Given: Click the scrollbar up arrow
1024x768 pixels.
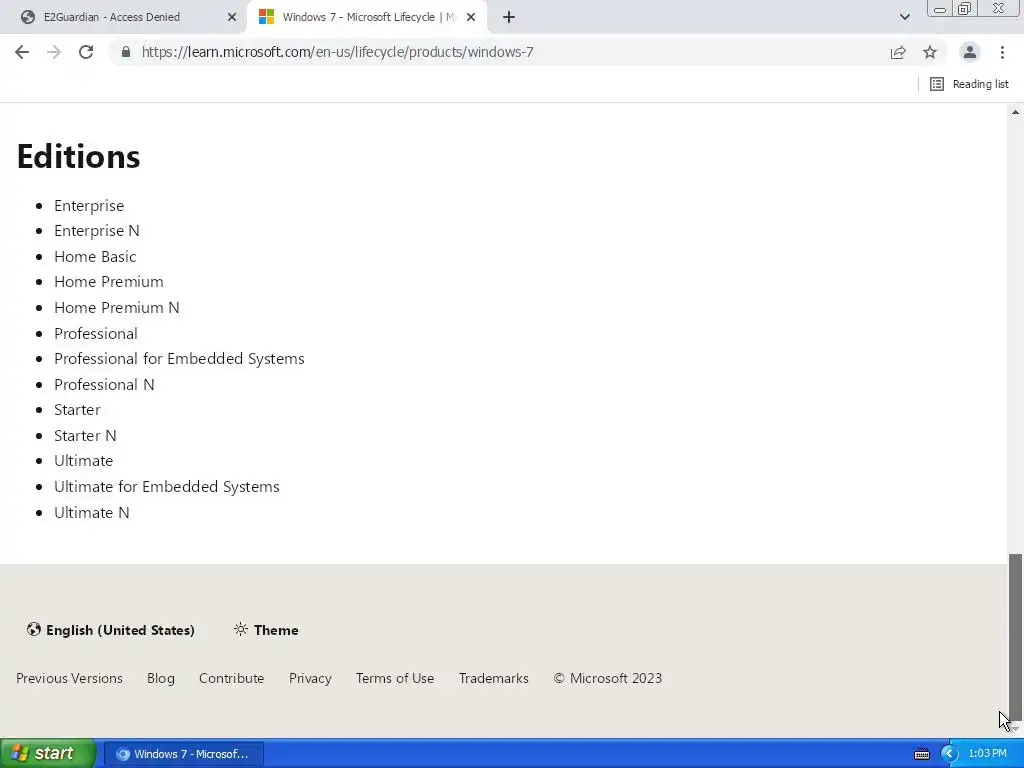Looking at the screenshot, I should click(1015, 112).
